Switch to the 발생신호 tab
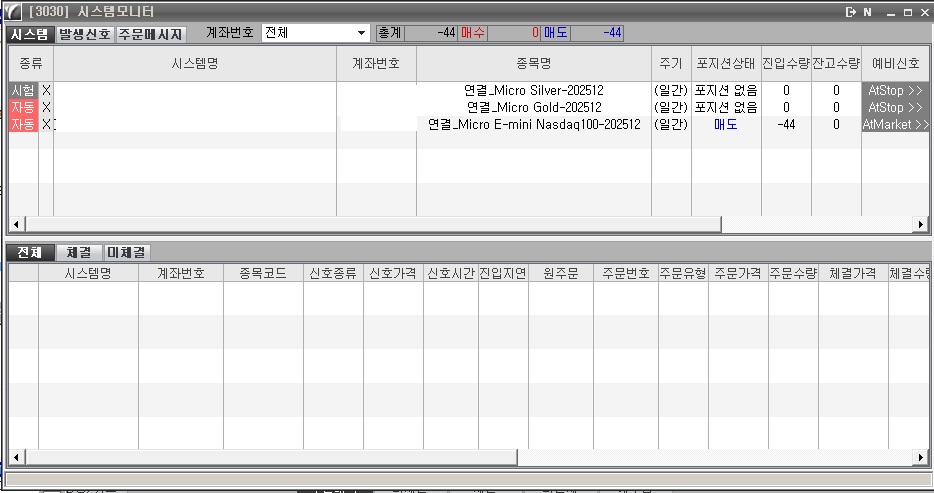This screenshot has height=493, width=934. tap(85, 33)
